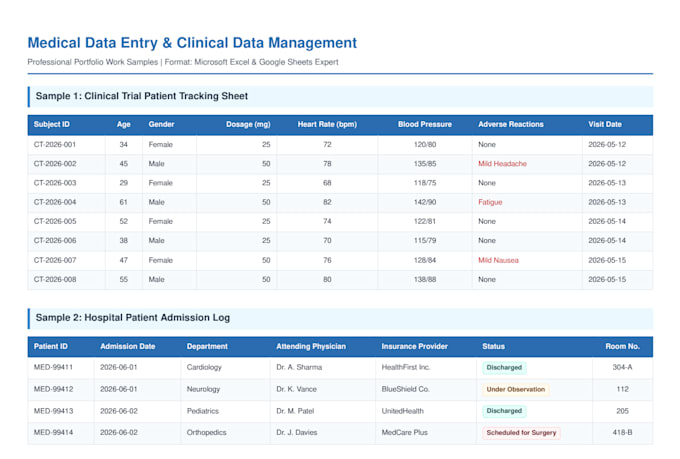The height and width of the screenshot is (459, 680).
Task: Select physician Dr. A. Sharma
Action: point(299,367)
